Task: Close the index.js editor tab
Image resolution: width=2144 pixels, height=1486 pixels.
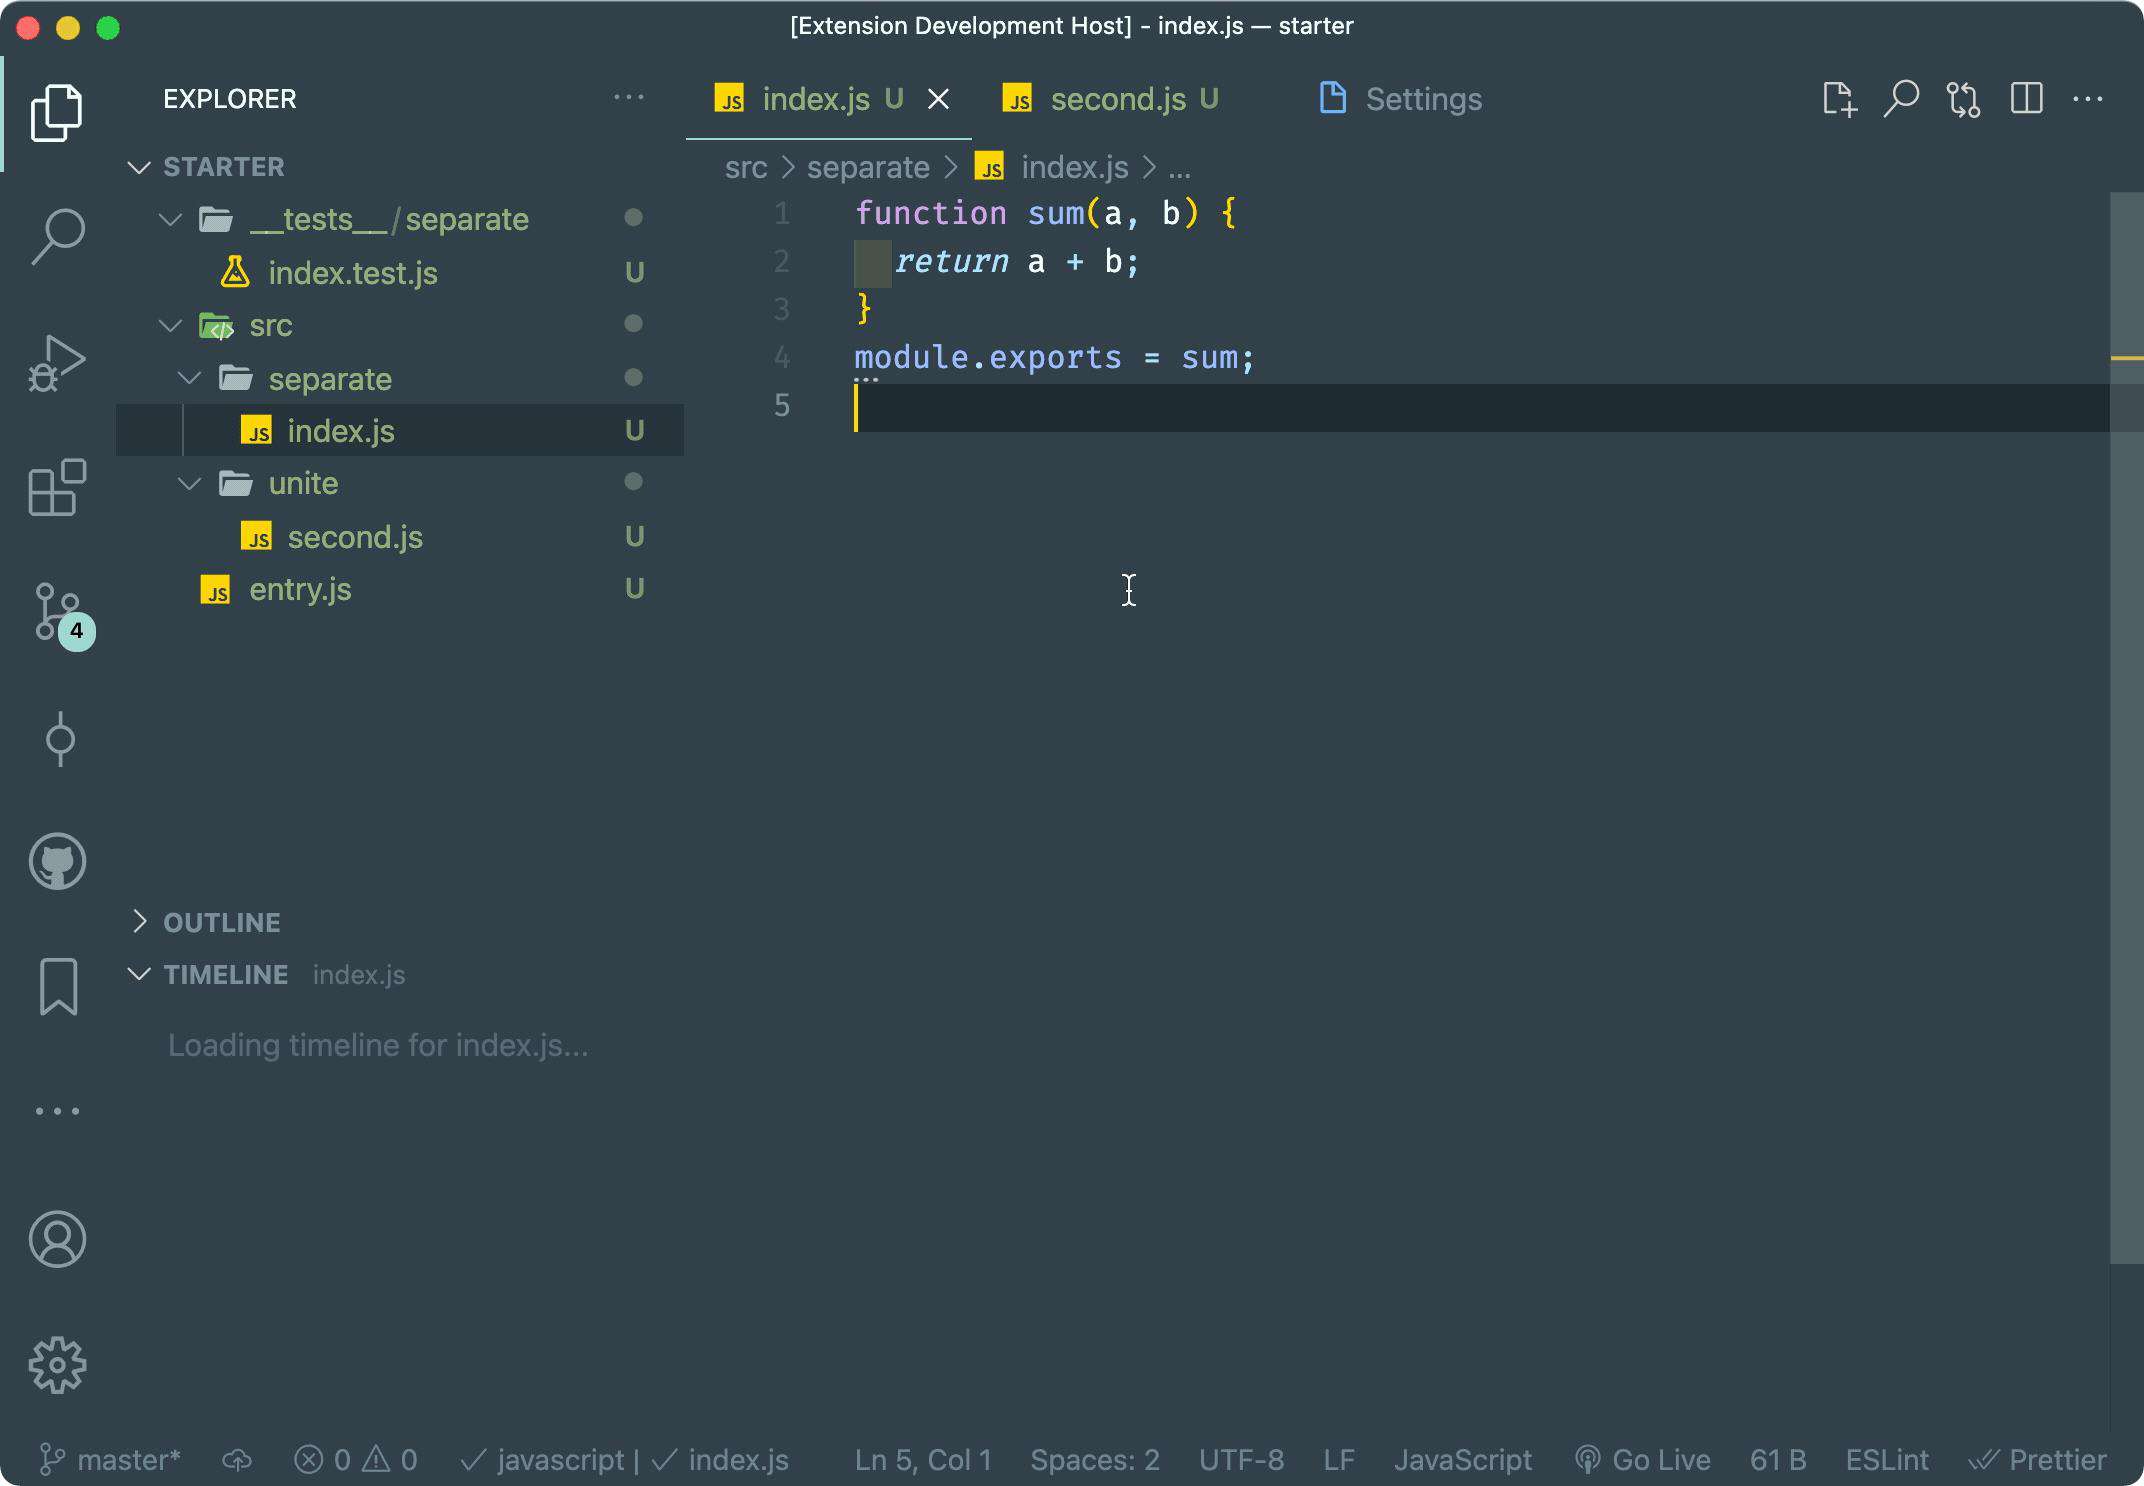Action: [x=938, y=99]
